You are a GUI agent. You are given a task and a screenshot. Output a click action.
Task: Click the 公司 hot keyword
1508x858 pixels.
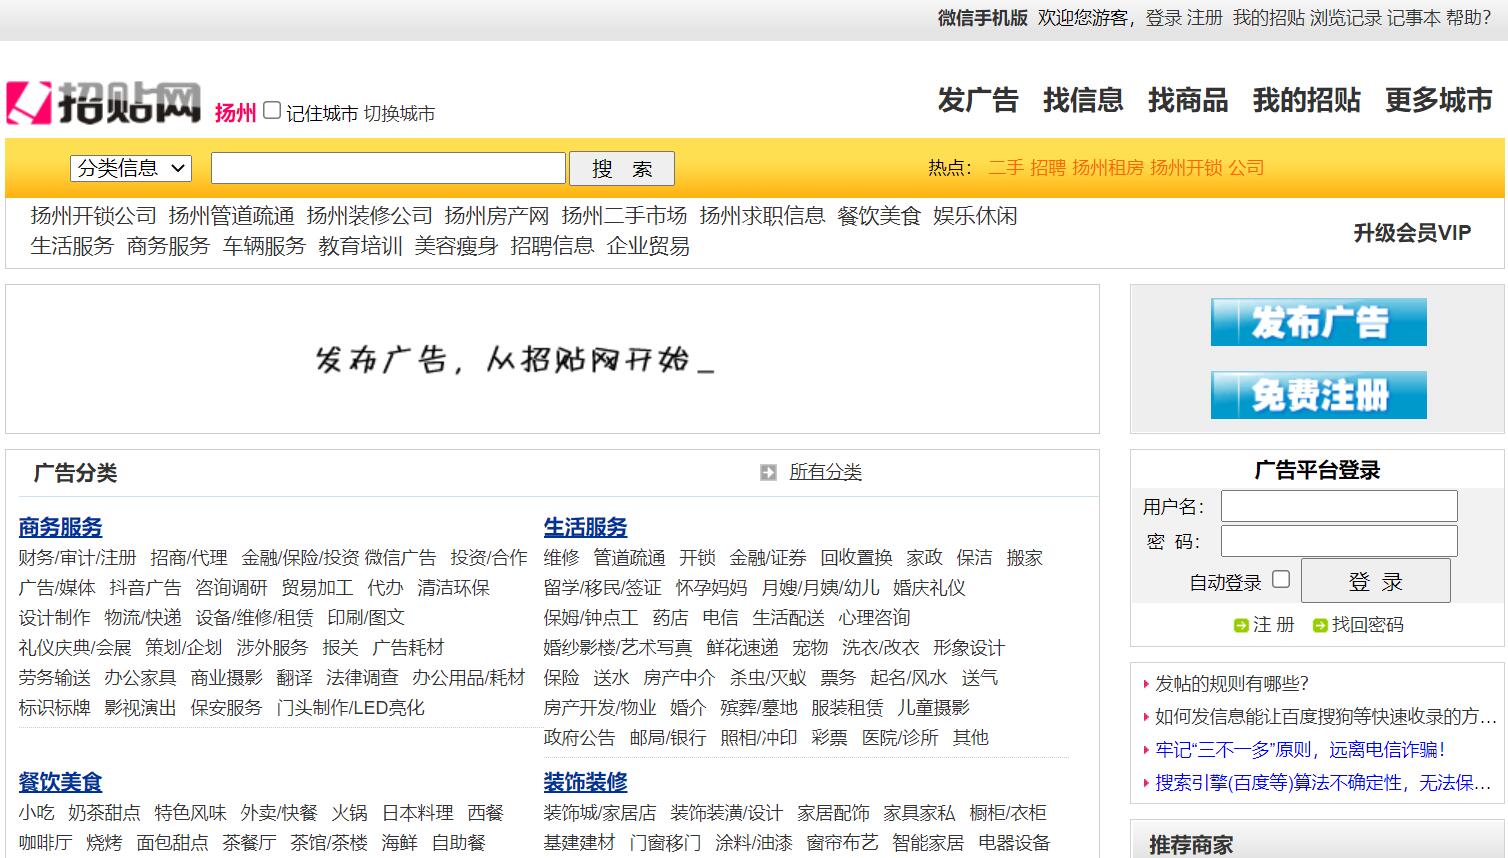[1246, 168]
